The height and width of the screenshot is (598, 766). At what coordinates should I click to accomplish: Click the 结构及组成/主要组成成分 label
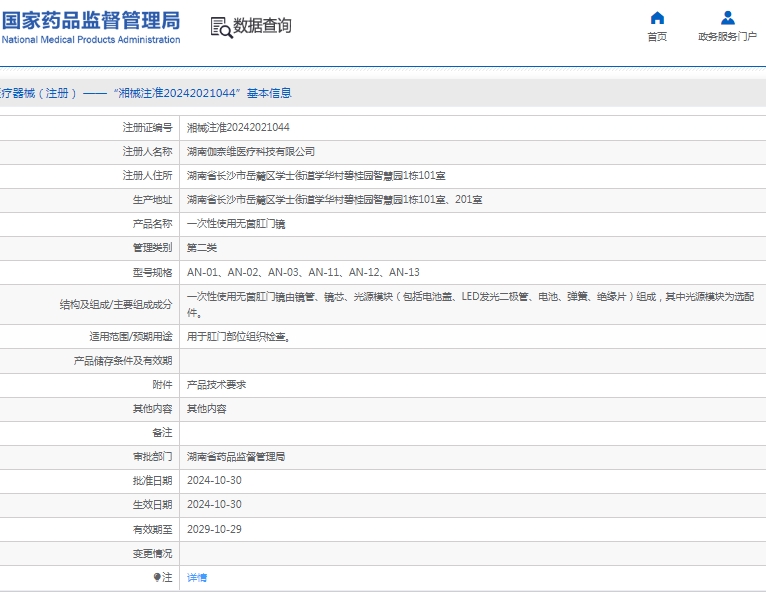[116, 304]
